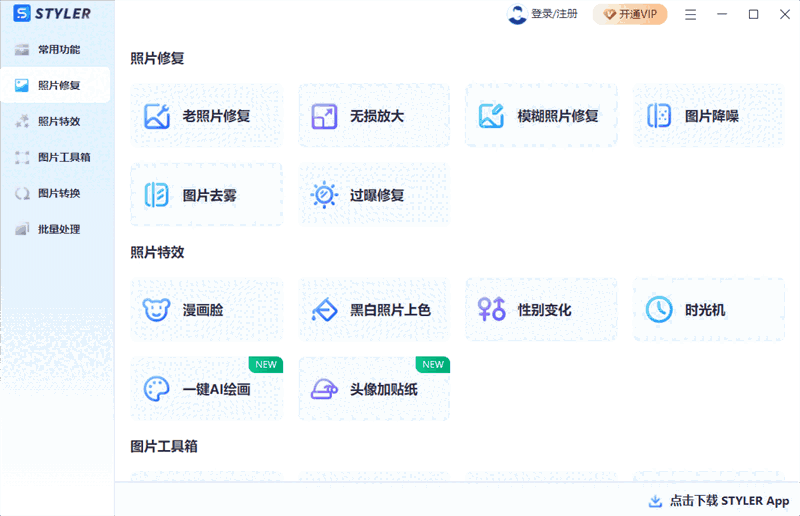The height and width of the screenshot is (516, 800).
Task: Click the 头像加贴纸 hat icon
Action: pos(324,389)
